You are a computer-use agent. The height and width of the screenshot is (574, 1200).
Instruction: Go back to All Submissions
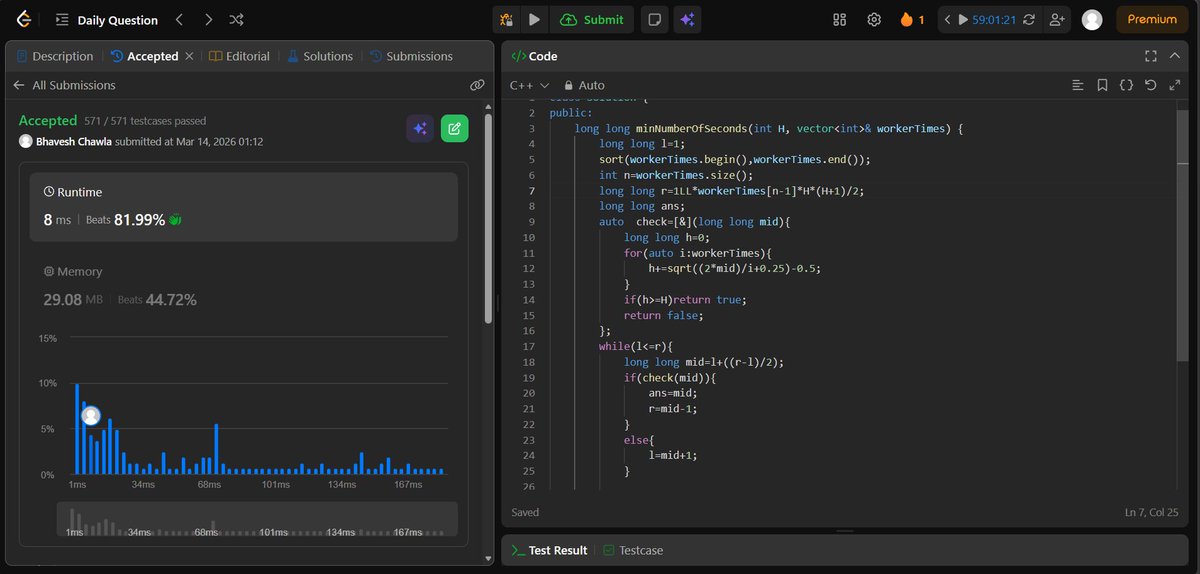64,85
